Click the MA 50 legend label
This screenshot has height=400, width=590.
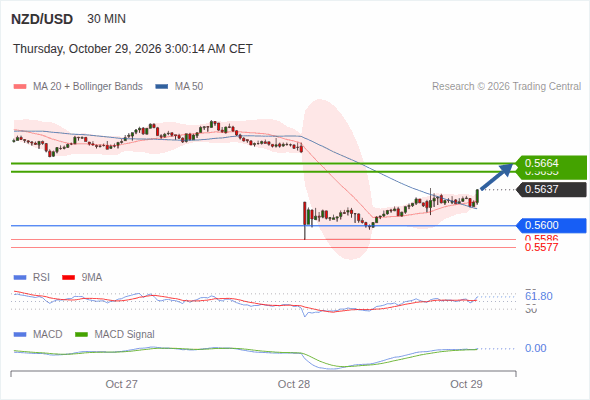click(189, 87)
